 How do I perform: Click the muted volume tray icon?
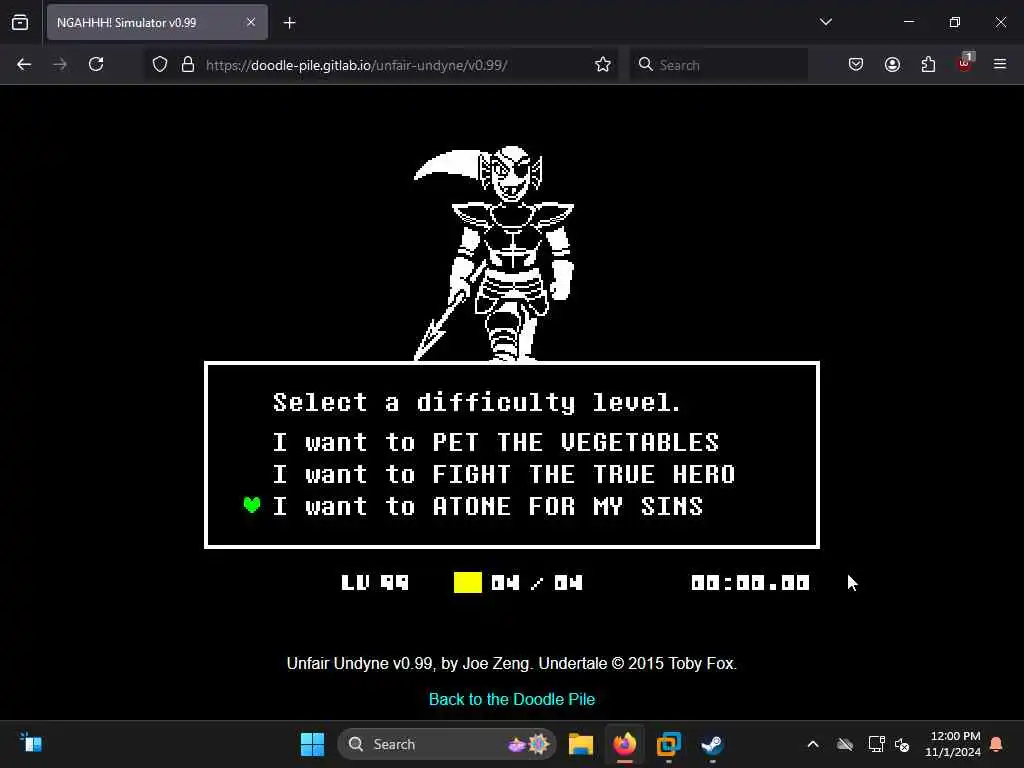coord(903,744)
